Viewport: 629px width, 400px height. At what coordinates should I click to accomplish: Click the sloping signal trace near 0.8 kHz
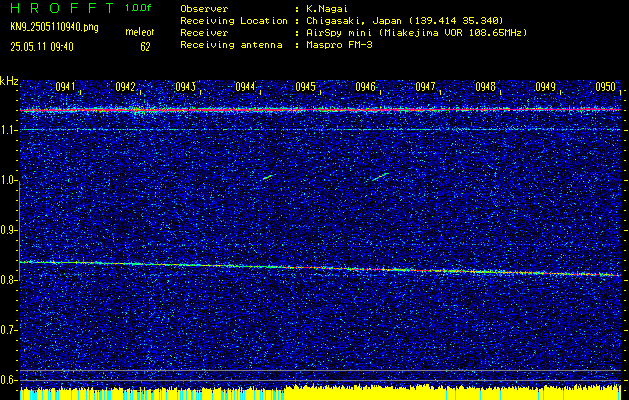(320, 268)
